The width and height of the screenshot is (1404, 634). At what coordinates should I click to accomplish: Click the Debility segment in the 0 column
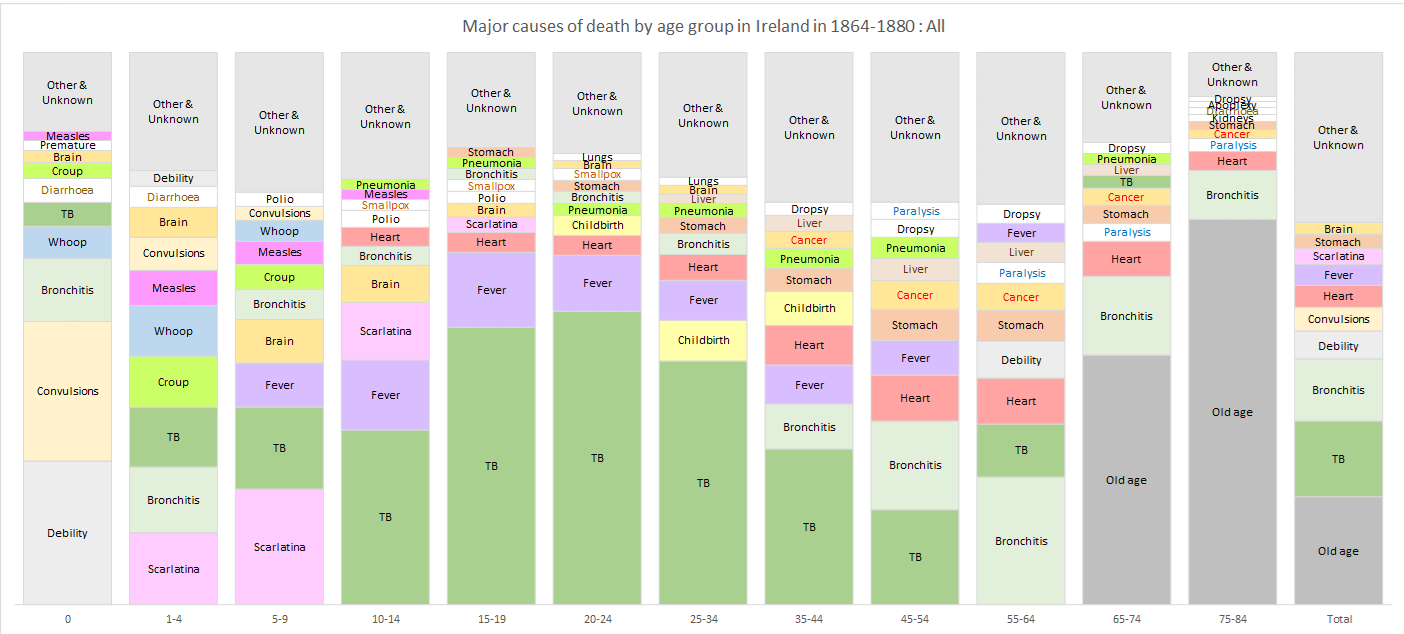click(67, 532)
